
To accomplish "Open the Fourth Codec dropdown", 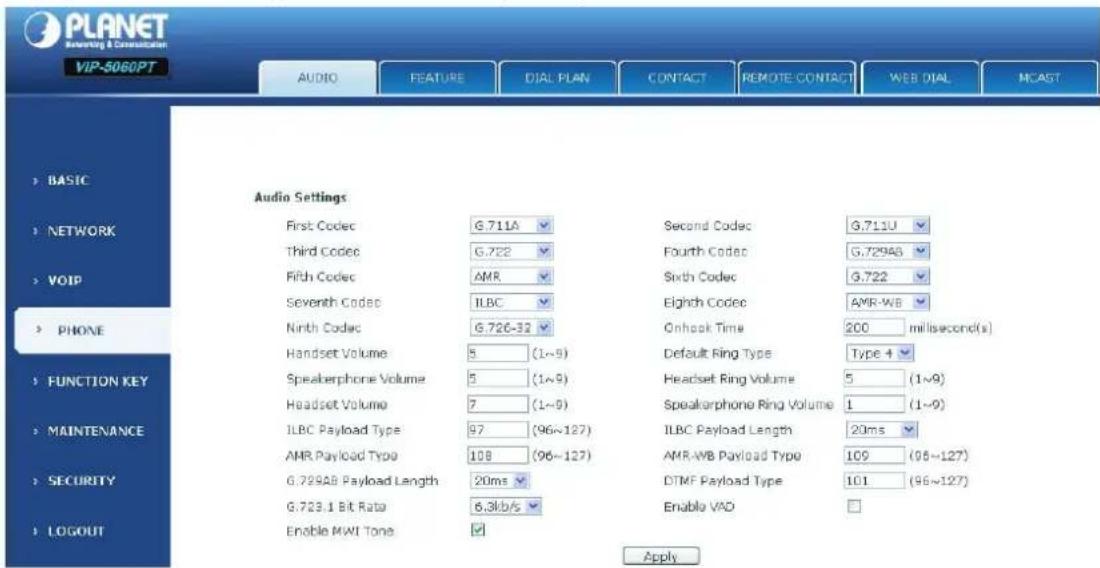I will (x=887, y=251).
